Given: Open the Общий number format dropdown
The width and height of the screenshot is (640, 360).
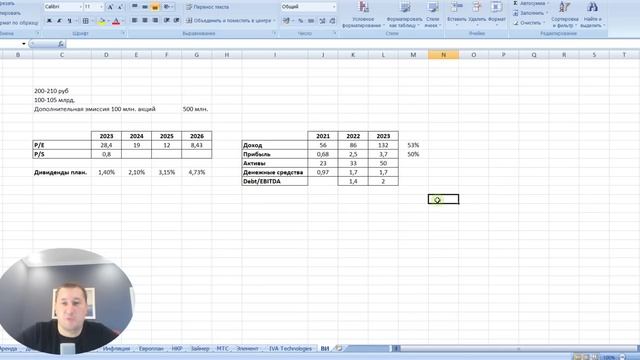Looking at the screenshot, I should pyautogui.click(x=334, y=7).
